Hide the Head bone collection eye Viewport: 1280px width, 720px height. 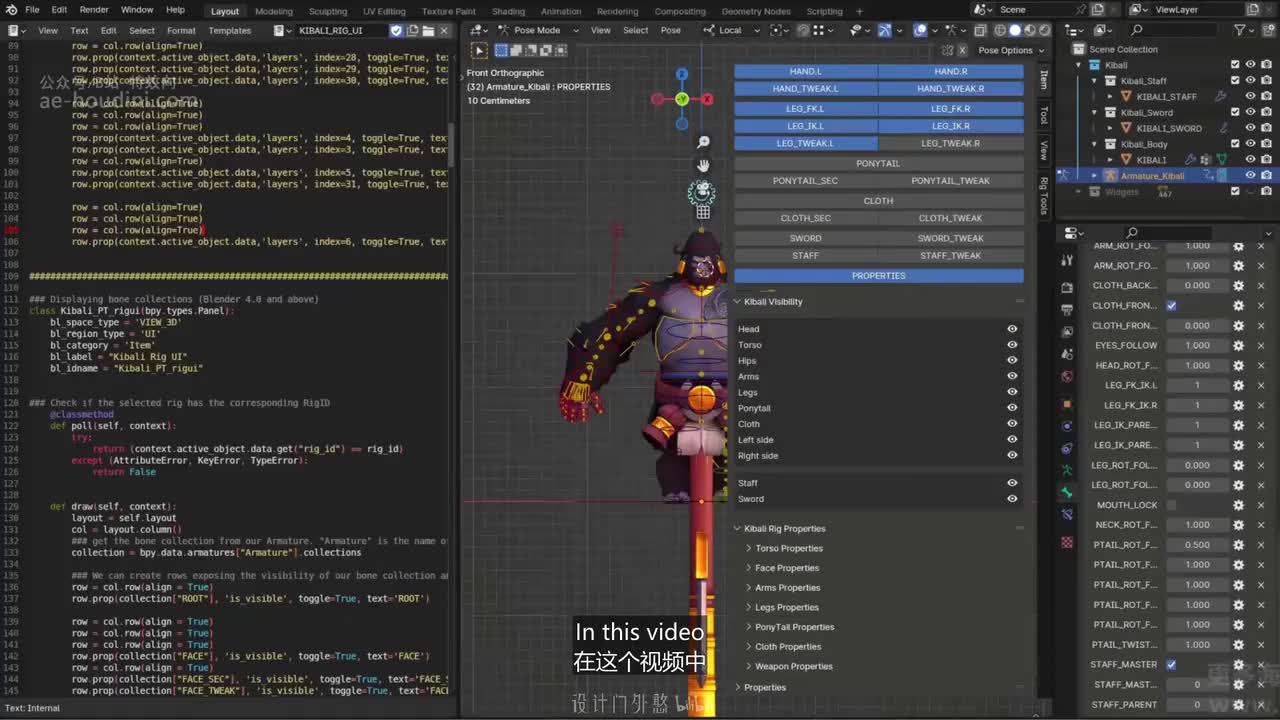pos(1012,329)
